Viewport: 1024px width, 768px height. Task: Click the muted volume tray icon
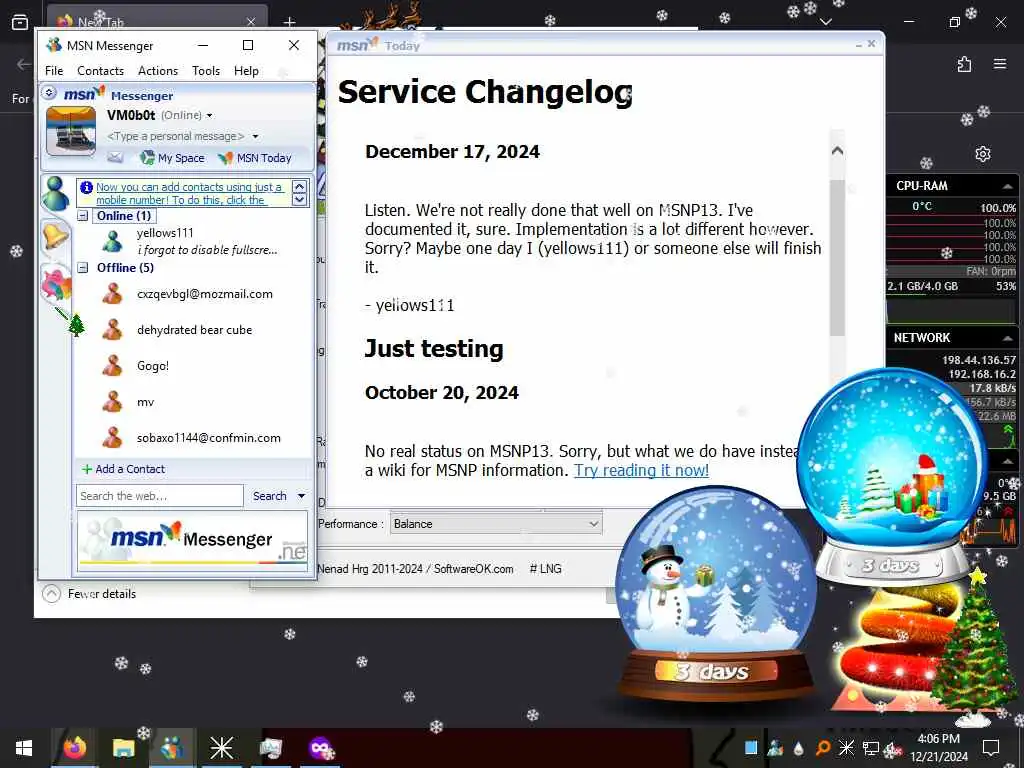[893, 748]
